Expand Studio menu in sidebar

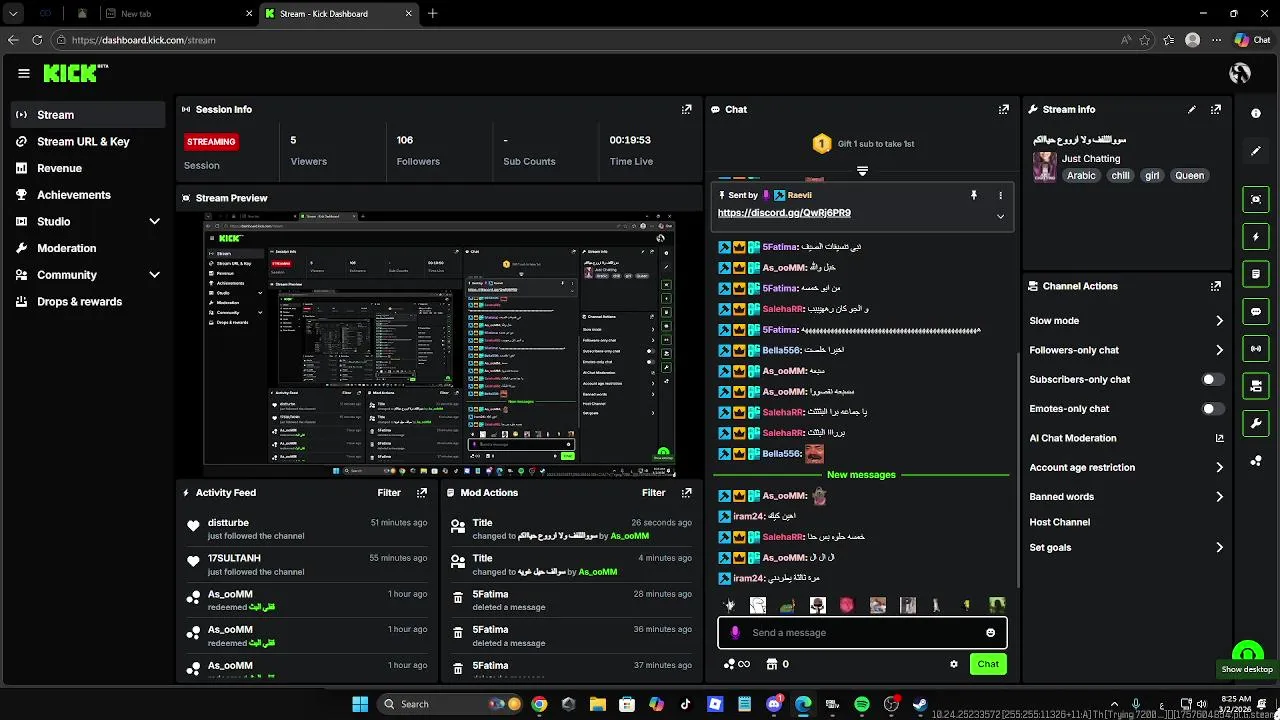[154, 222]
